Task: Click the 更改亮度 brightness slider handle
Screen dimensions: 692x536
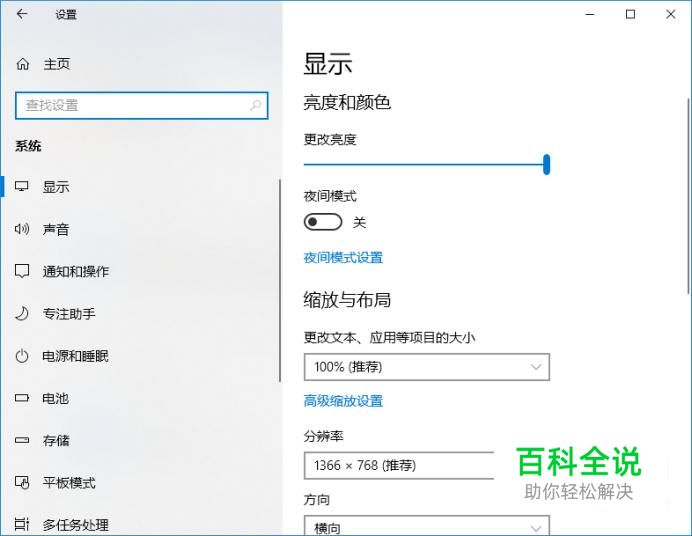Action: tap(546, 165)
